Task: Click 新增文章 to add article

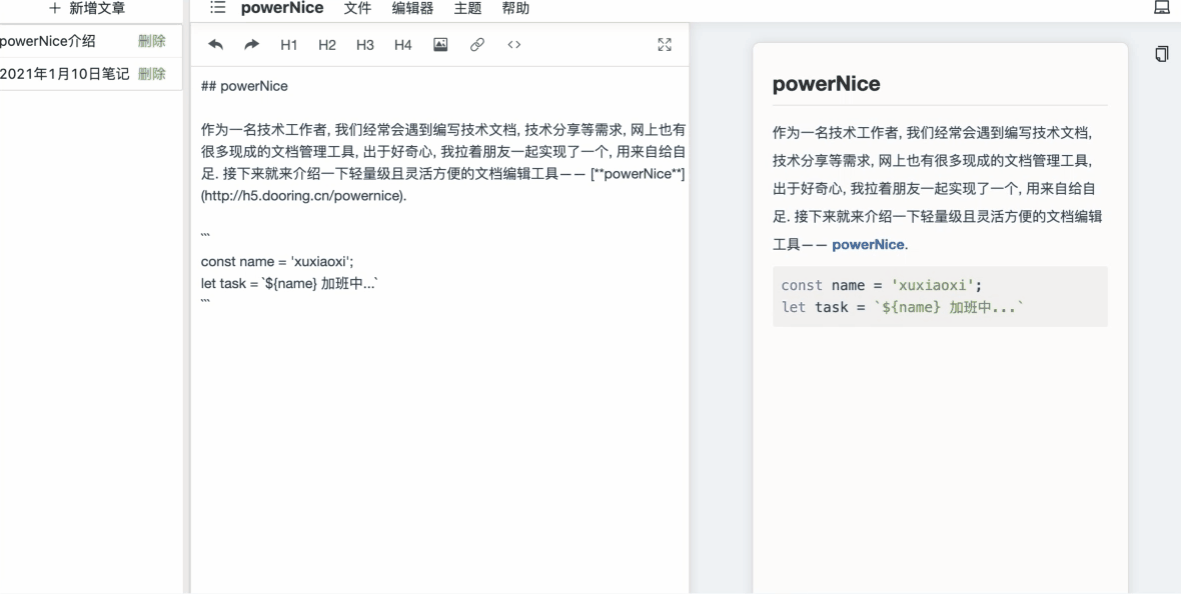Action: click(87, 8)
